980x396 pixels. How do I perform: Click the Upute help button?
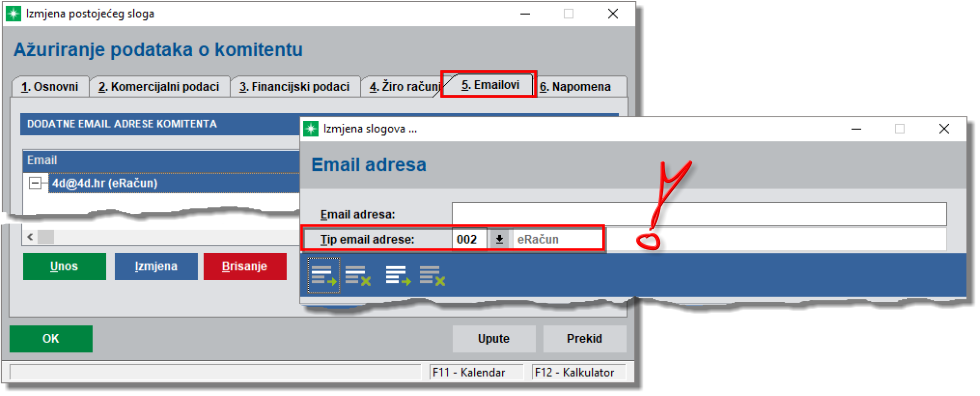(x=494, y=339)
